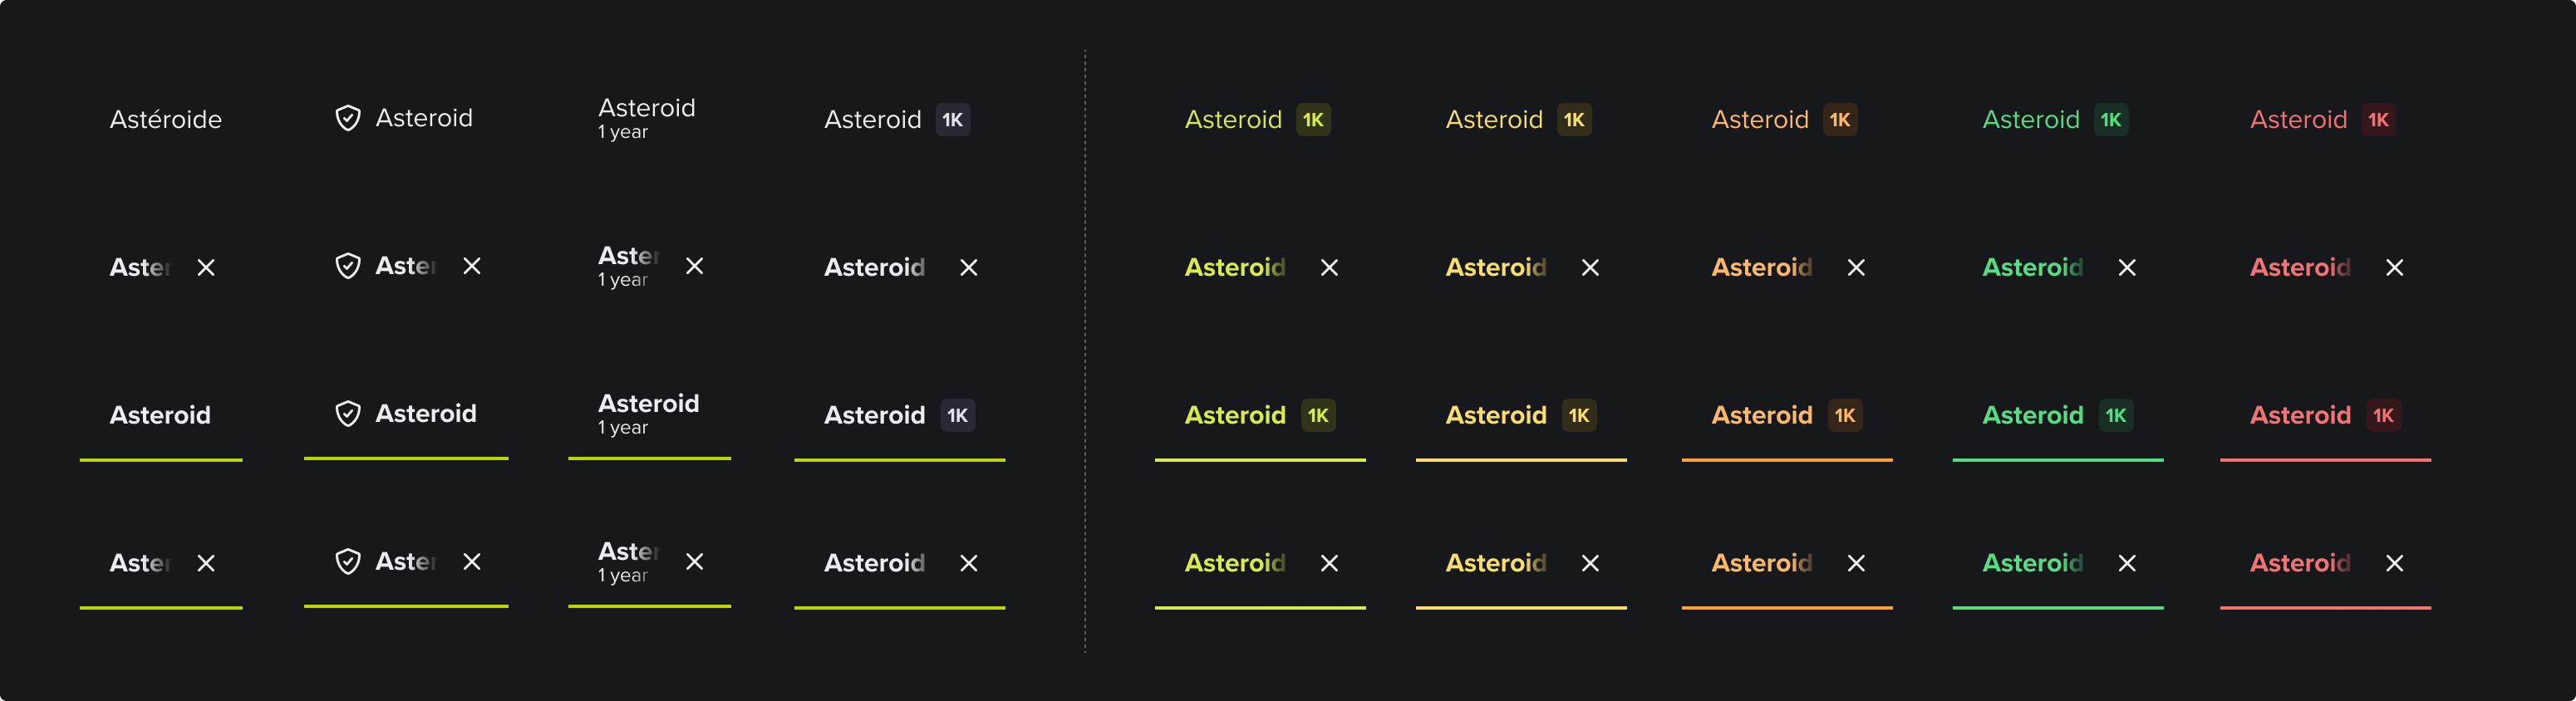Click the shield icon on the underlined bold Asteroid tab
2576x701 pixels.
(x=347, y=414)
